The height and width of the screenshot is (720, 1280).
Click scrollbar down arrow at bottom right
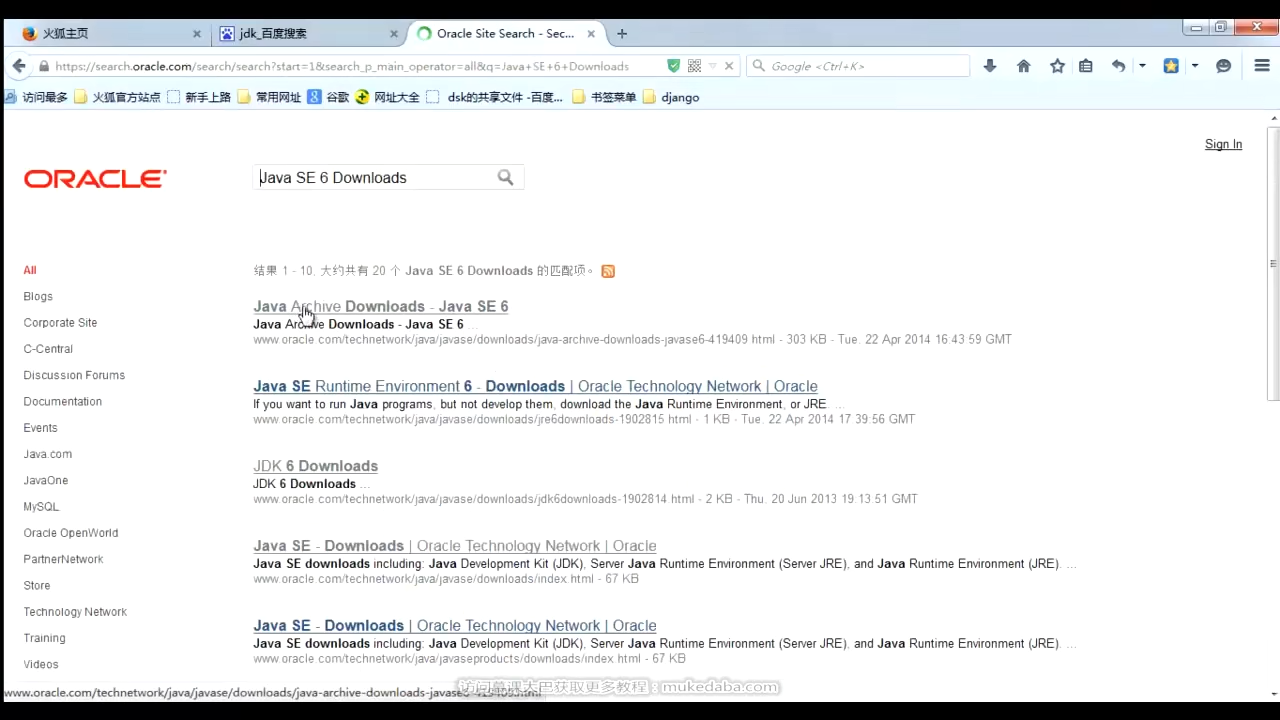1273,692
